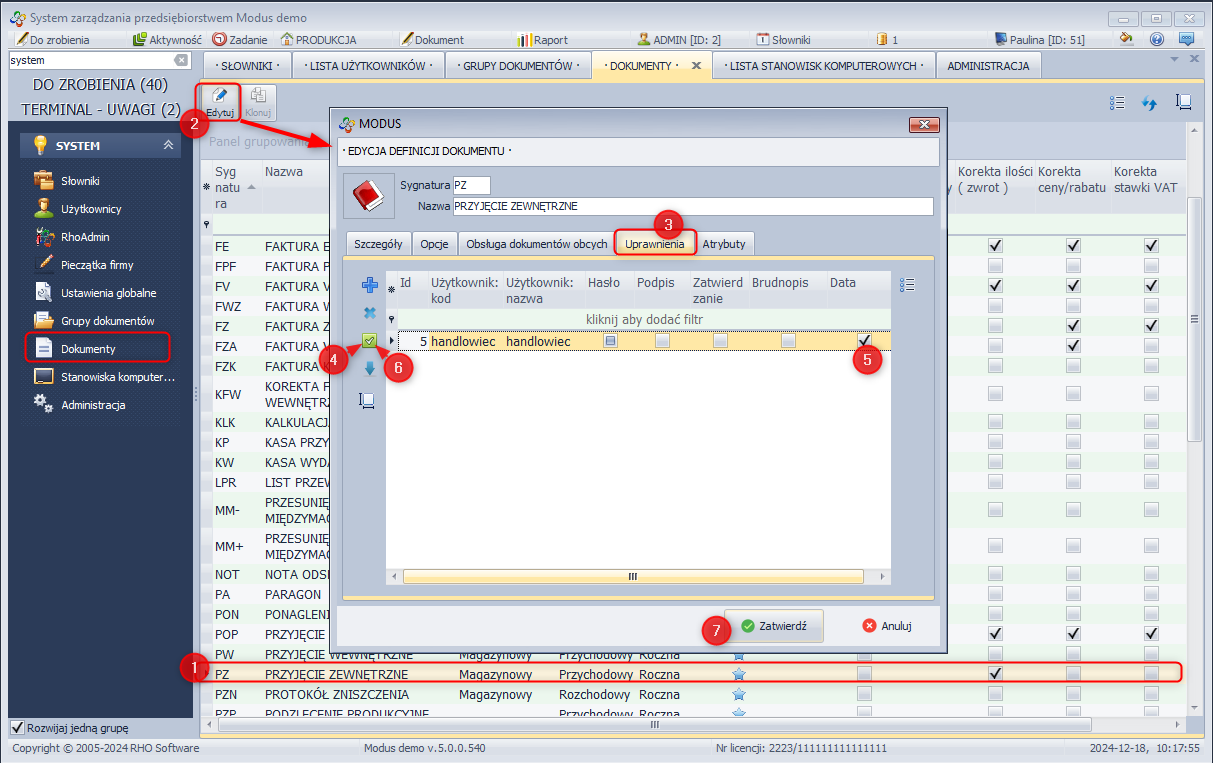
Task: Click the blue down-arrow icon in dialog
Action: (369, 369)
